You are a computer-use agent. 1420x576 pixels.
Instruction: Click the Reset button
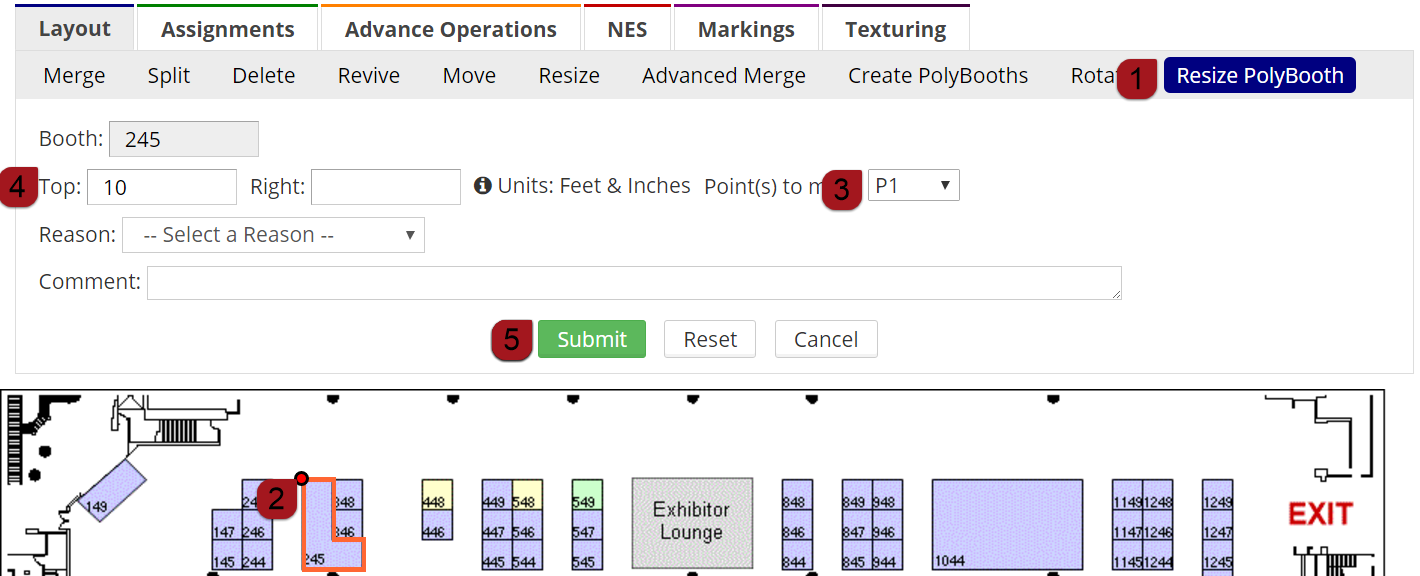(x=709, y=339)
